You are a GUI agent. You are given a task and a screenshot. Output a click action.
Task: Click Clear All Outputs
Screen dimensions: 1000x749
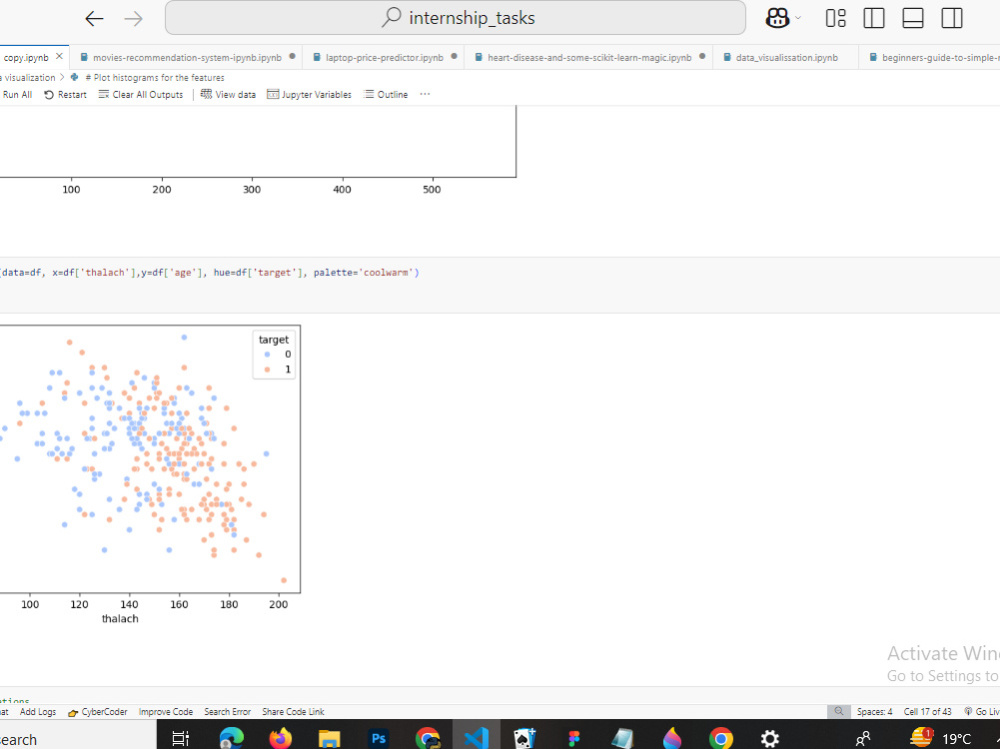point(141,94)
